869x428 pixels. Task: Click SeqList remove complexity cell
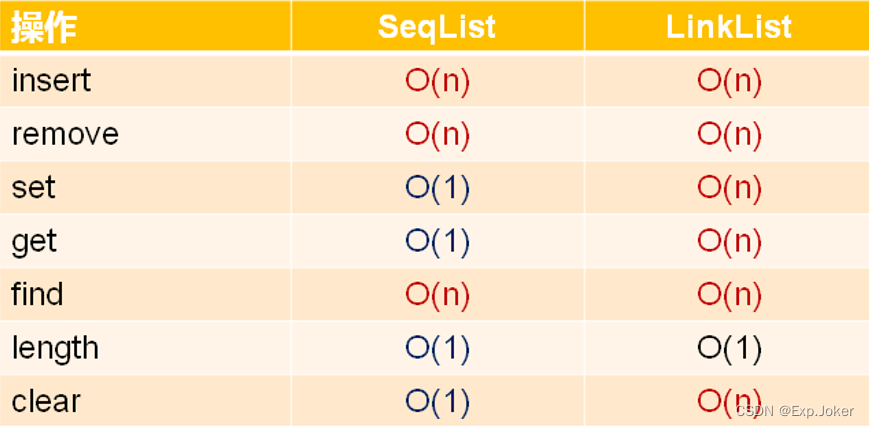[x=437, y=134]
